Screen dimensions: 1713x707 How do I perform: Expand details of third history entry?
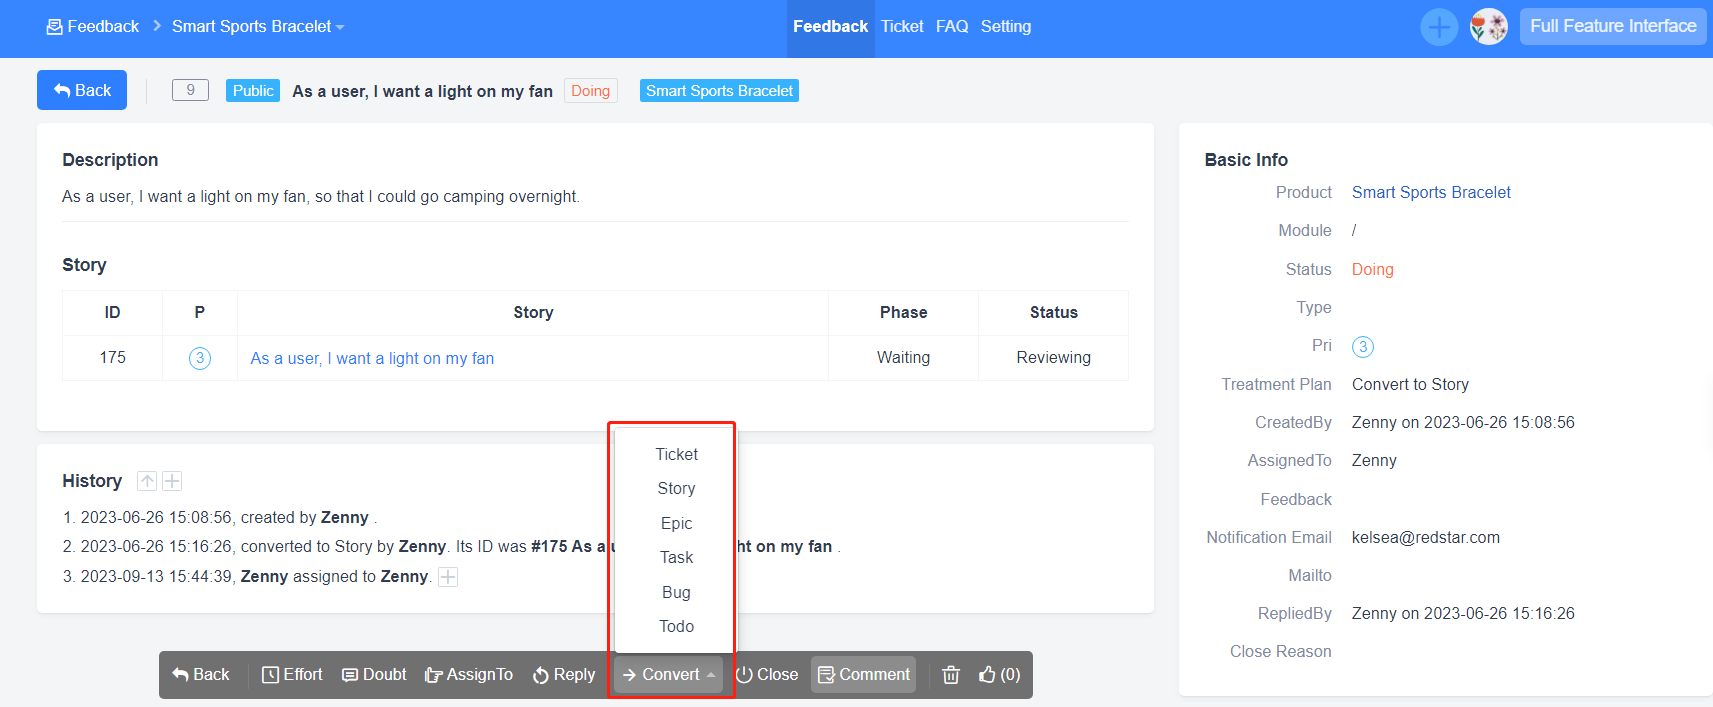coord(448,577)
